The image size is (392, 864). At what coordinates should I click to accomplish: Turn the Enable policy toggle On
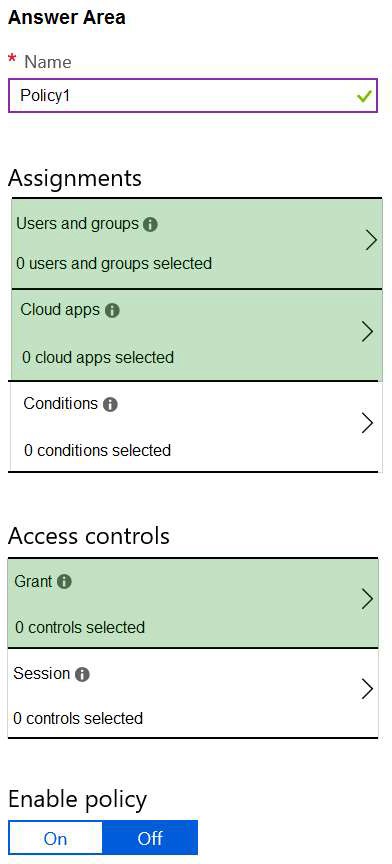(x=56, y=839)
